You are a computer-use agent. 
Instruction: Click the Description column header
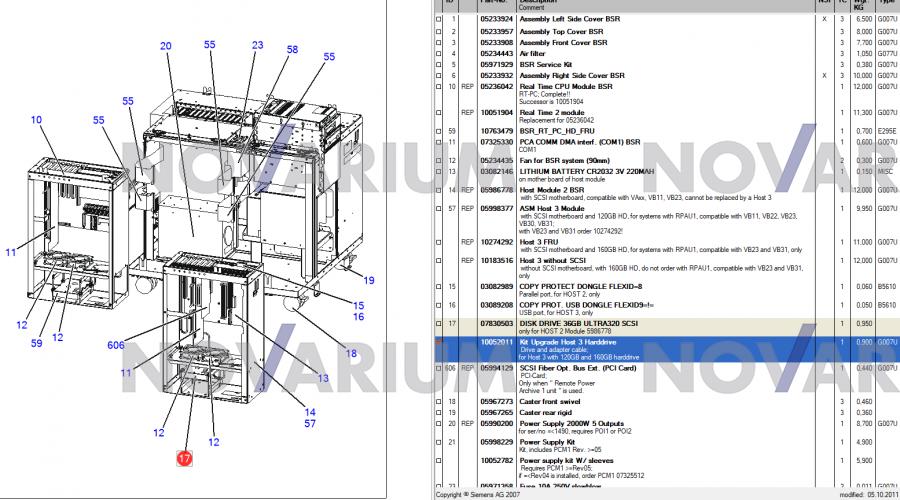(540, 3)
